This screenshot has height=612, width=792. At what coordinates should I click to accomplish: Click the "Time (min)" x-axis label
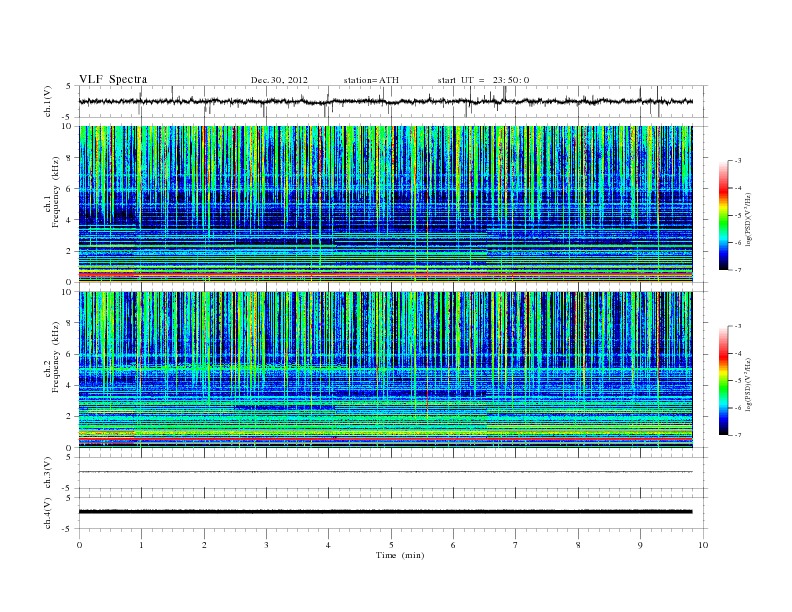tap(400, 555)
